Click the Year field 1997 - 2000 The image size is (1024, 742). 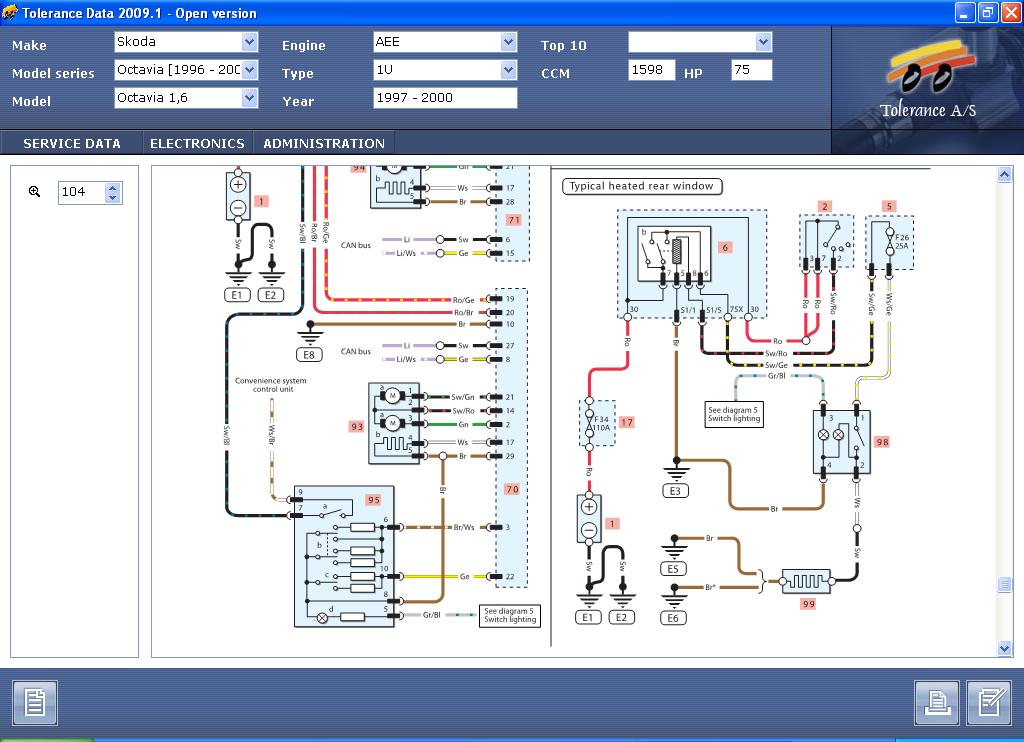pos(445,98)
